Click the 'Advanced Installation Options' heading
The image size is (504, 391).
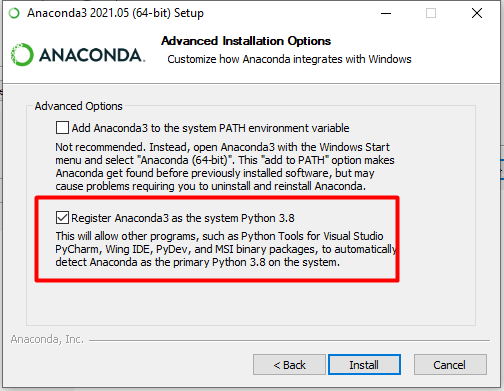246,41
